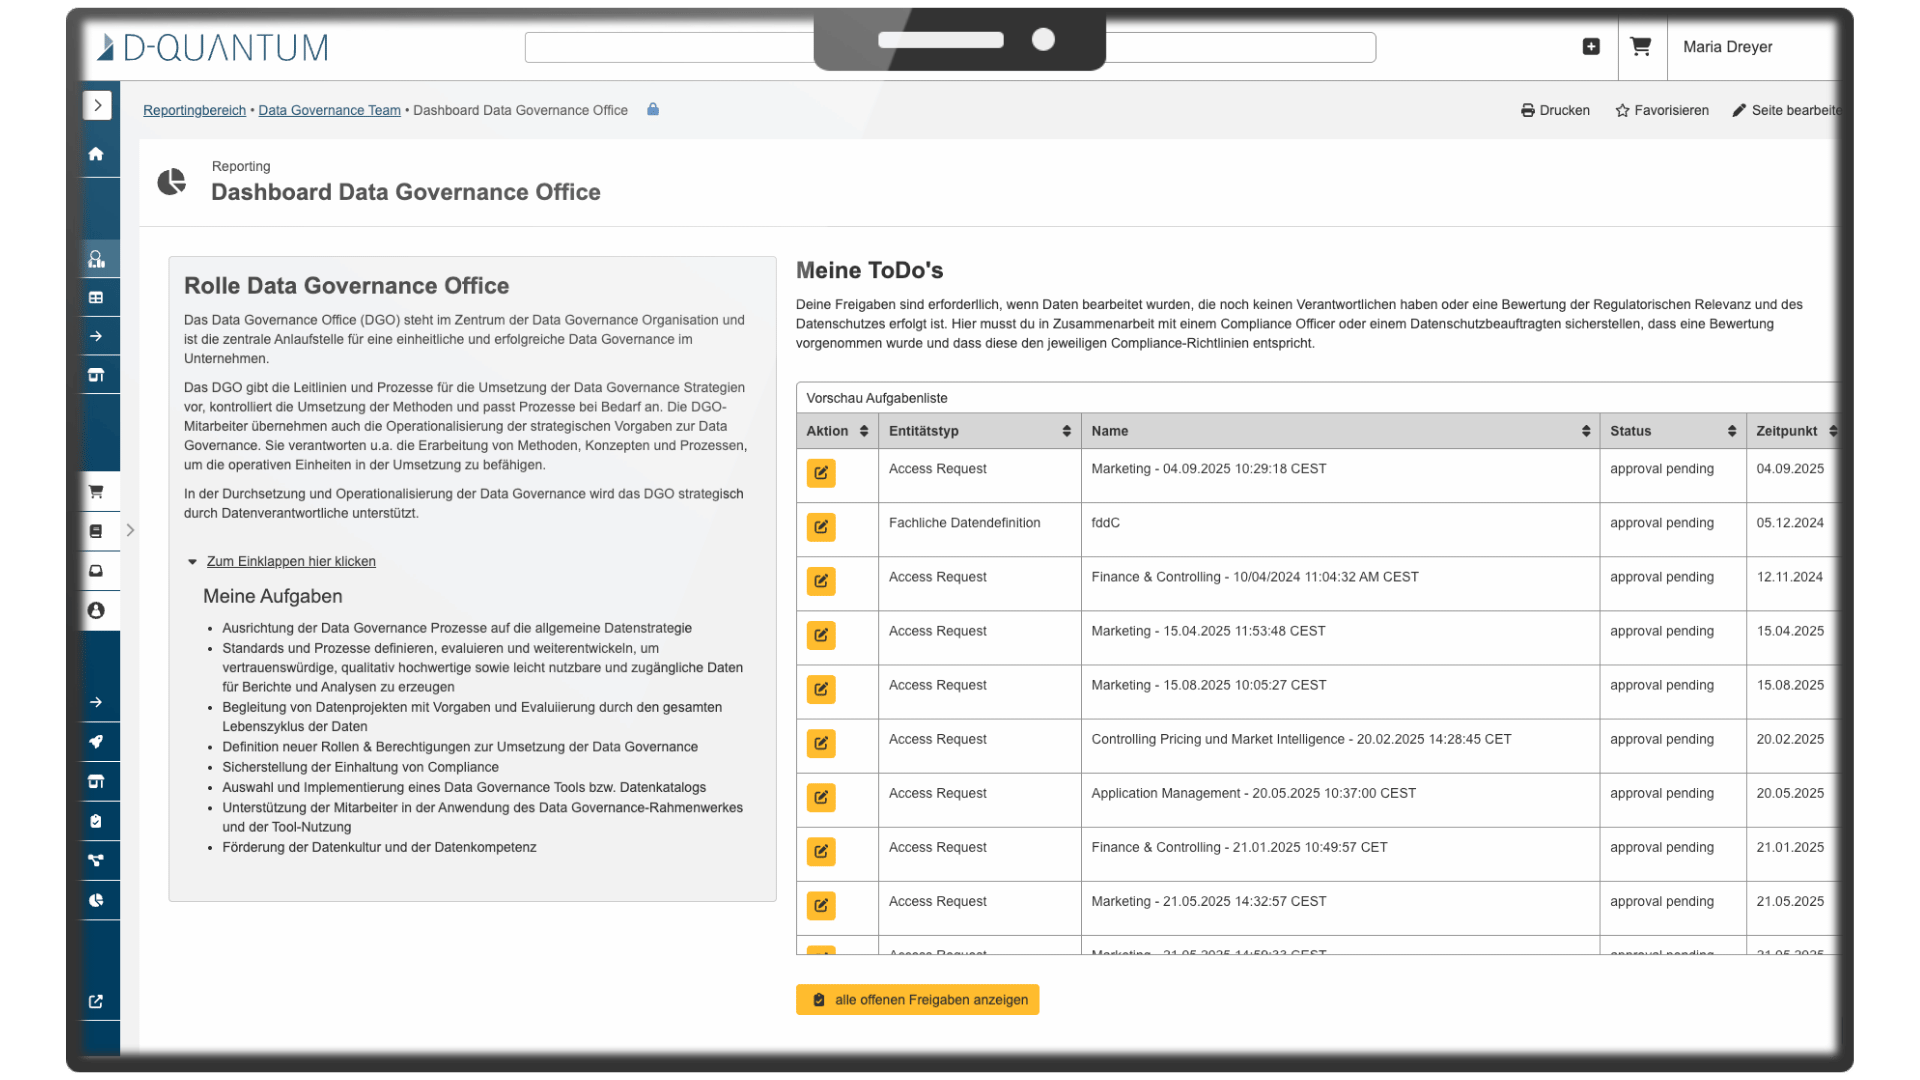
Task: Click the plus icon in header
Action: tap(1591, 47)
